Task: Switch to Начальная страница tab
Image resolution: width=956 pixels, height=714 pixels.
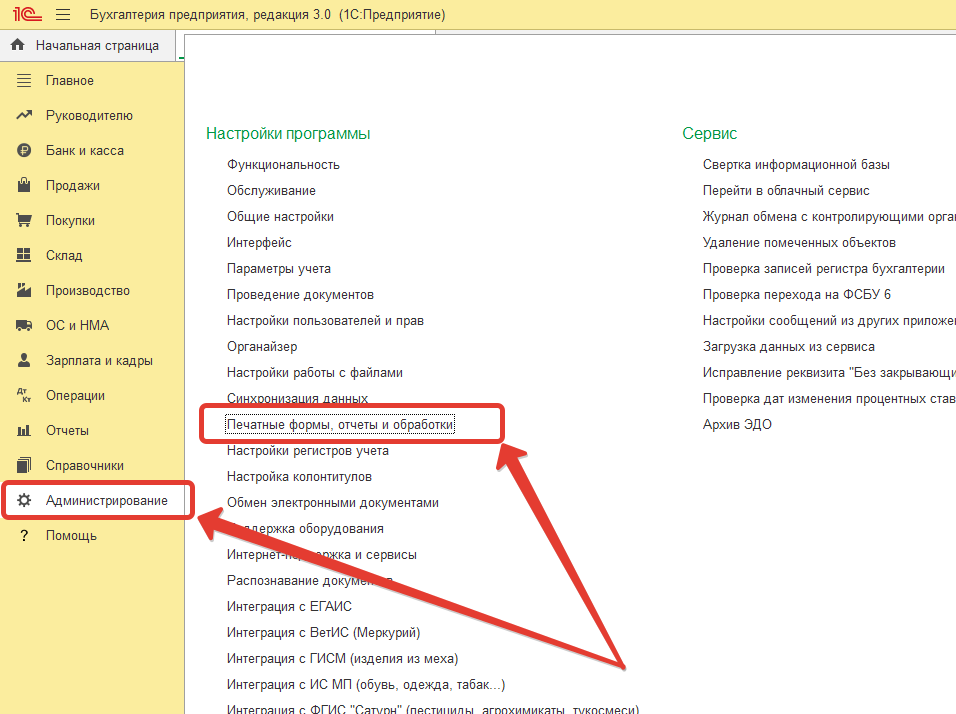Action: pyautogui.click(x=88, y=45)
